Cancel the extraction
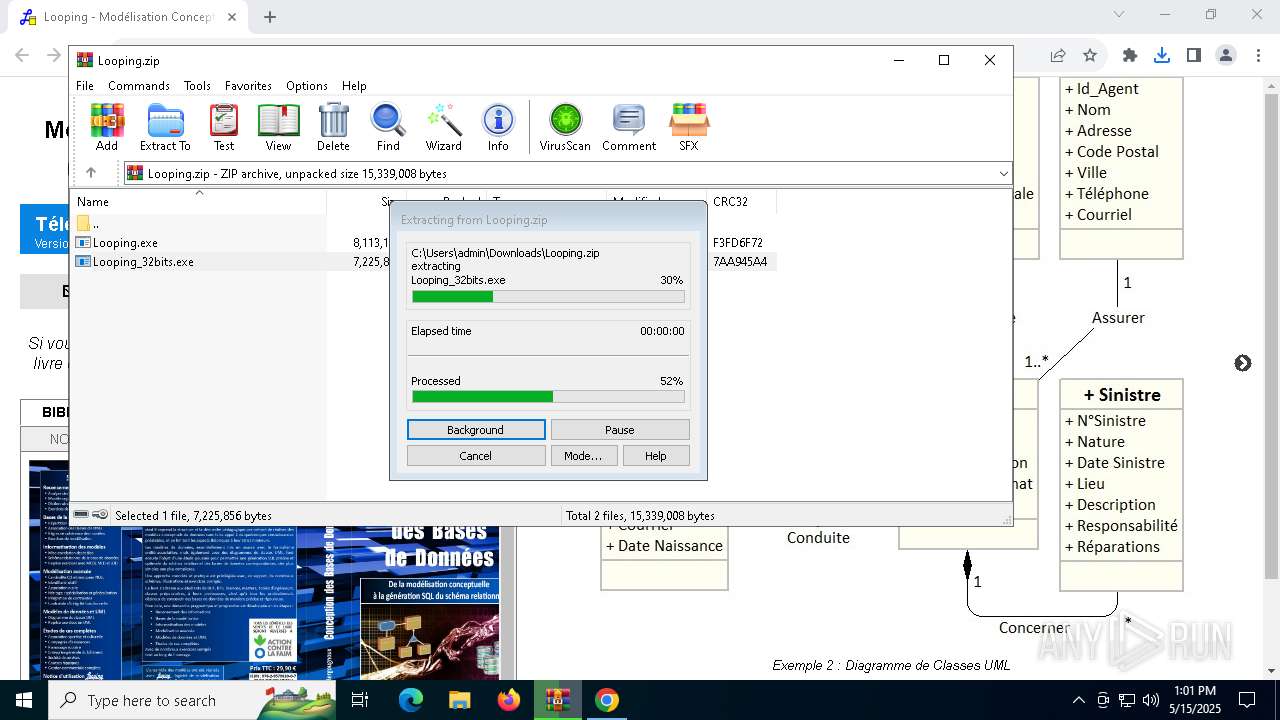Viewport: 1280px width, 720px height. [x=476, y=456]
